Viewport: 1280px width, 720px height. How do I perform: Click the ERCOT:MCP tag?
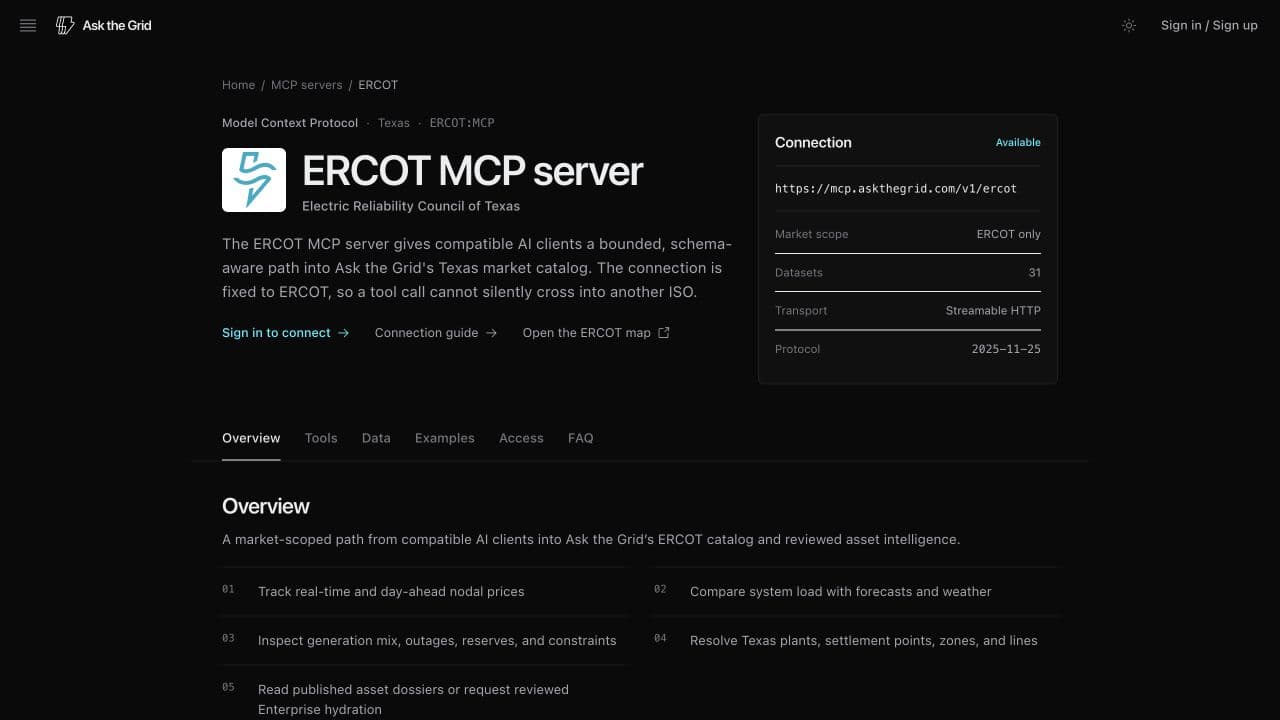click(462, 123)
